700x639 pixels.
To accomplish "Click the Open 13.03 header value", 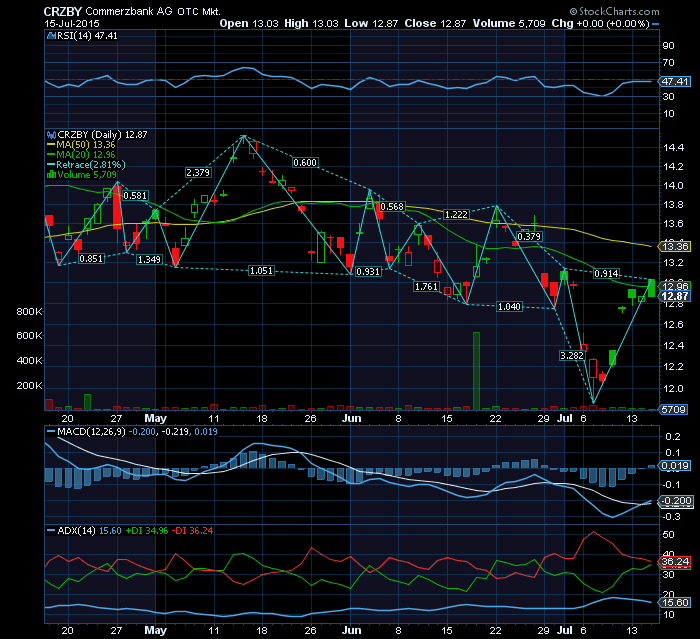I will [249, 23].
